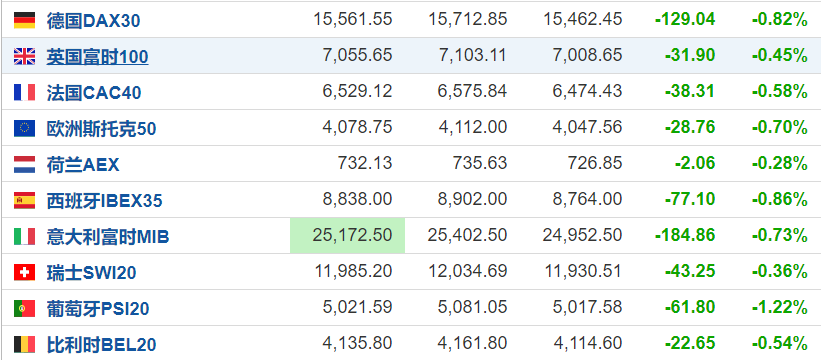Click the UK flag icon

(24, 56)
